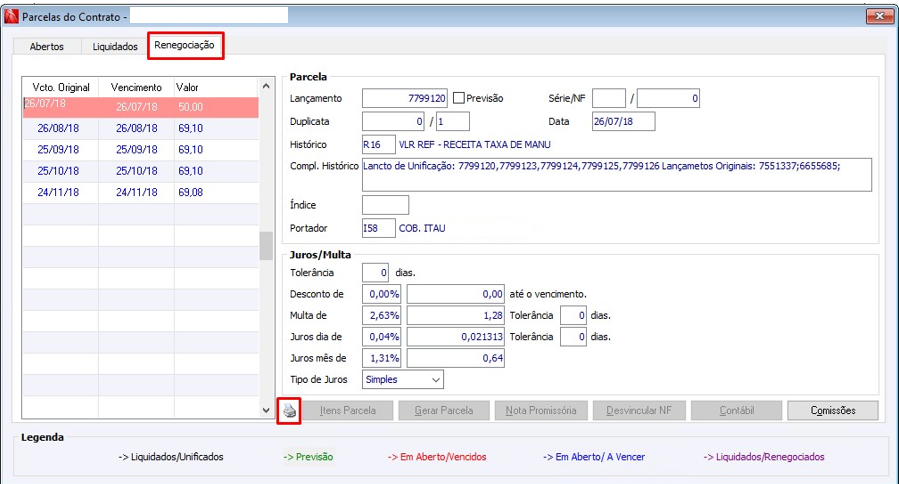899x484 pixels.
Task: Click the Compl. Histórico text box
Action: (x=617, y=175)
